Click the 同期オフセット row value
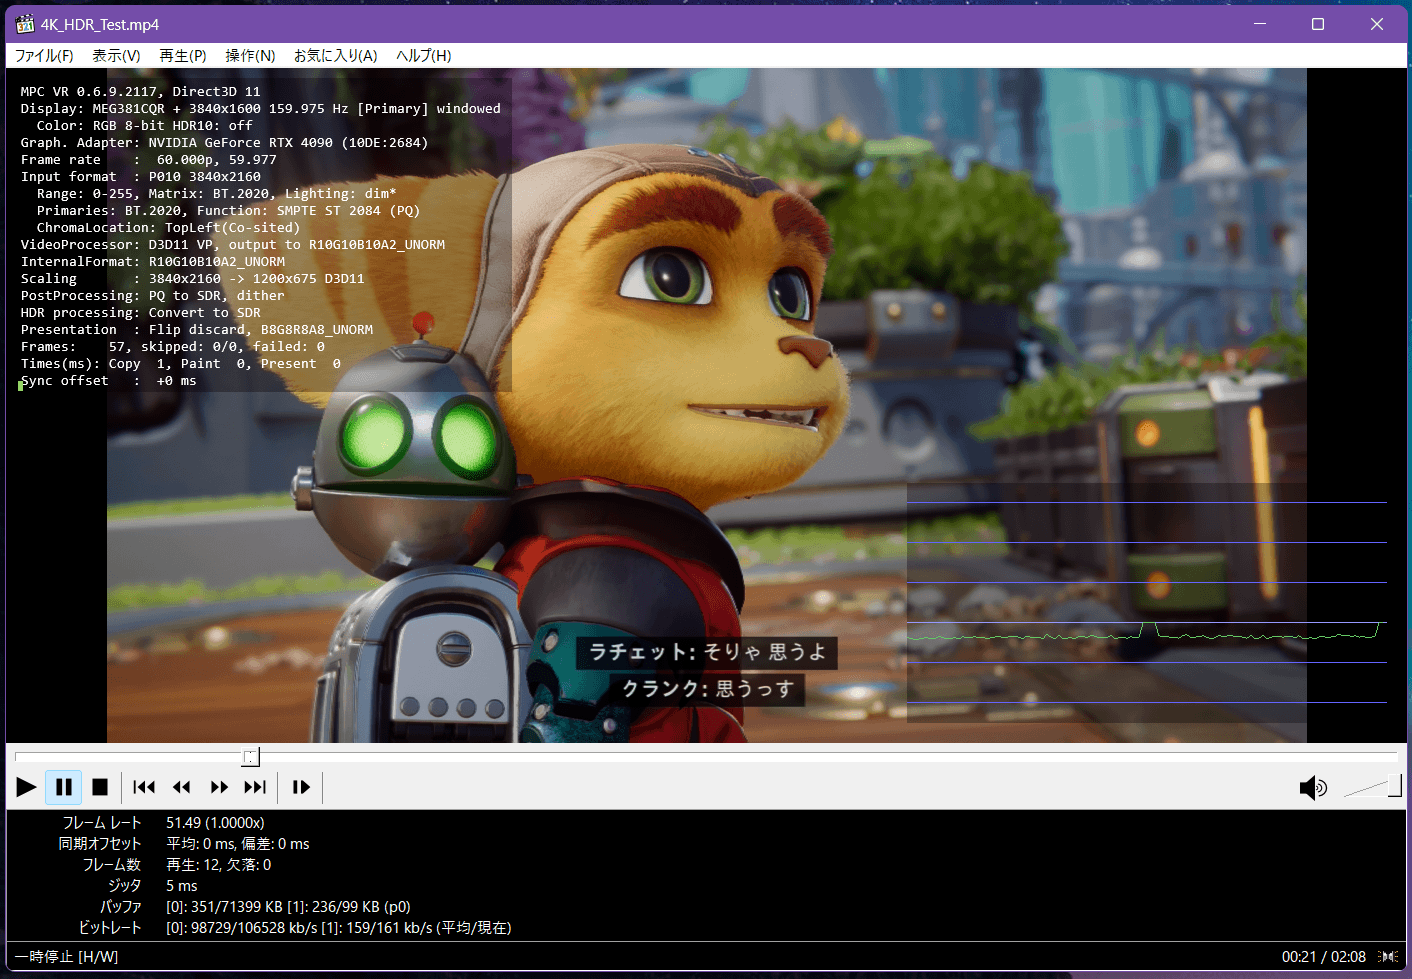This screenshot has width=1412, height=979. tap(238, 844)
